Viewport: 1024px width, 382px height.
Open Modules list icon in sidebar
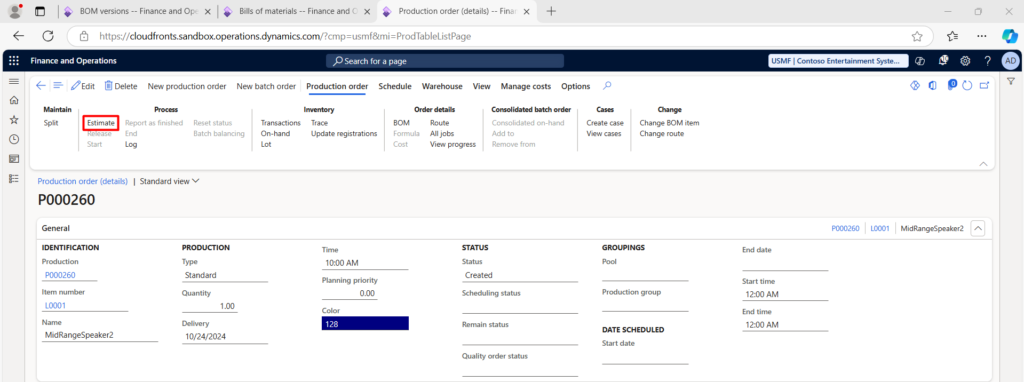pyautogui.click(x=14, y=178)
